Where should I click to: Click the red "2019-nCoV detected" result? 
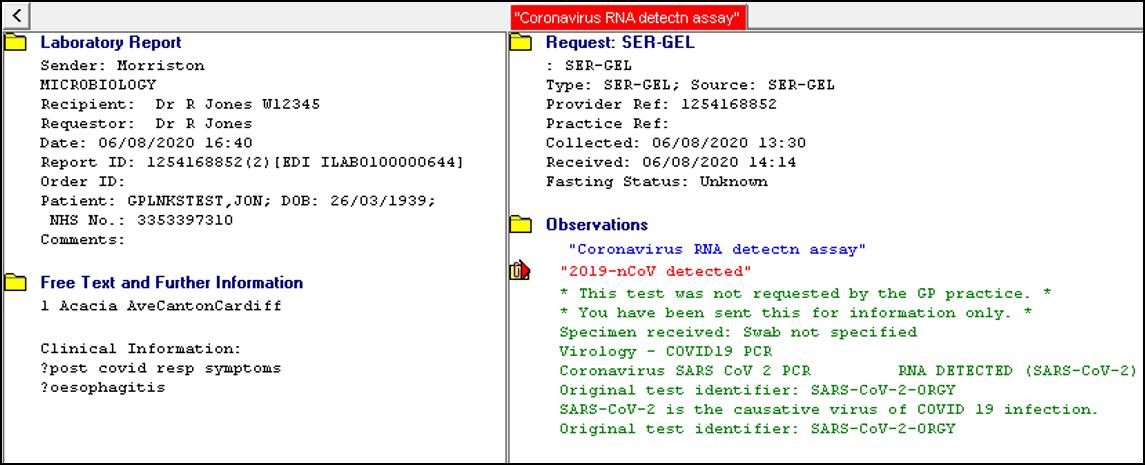click(x=656, y=272)
